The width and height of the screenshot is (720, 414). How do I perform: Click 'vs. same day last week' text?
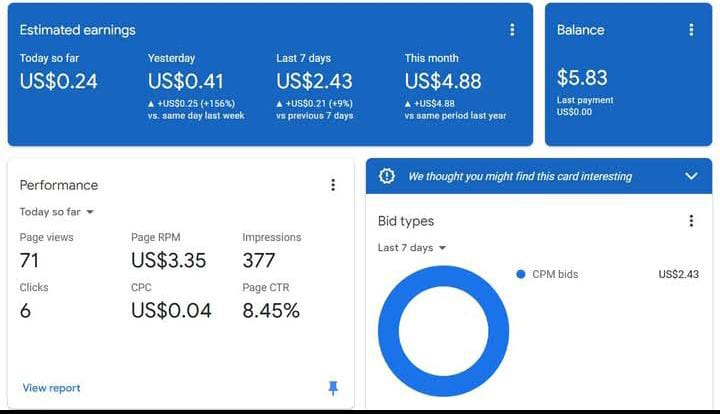click(196, 116)
